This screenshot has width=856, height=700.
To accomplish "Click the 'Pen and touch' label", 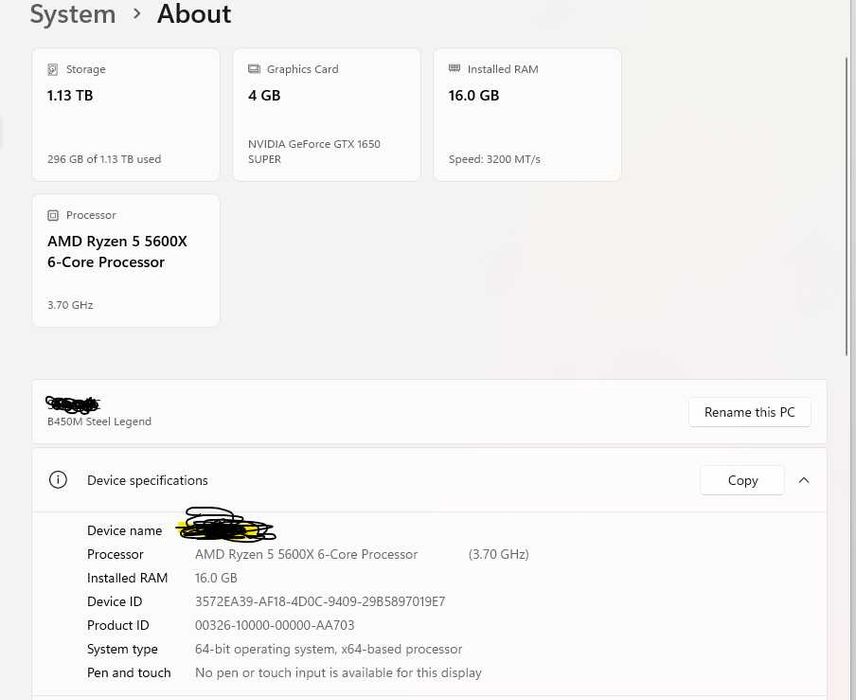I will [x=129, y=673].
